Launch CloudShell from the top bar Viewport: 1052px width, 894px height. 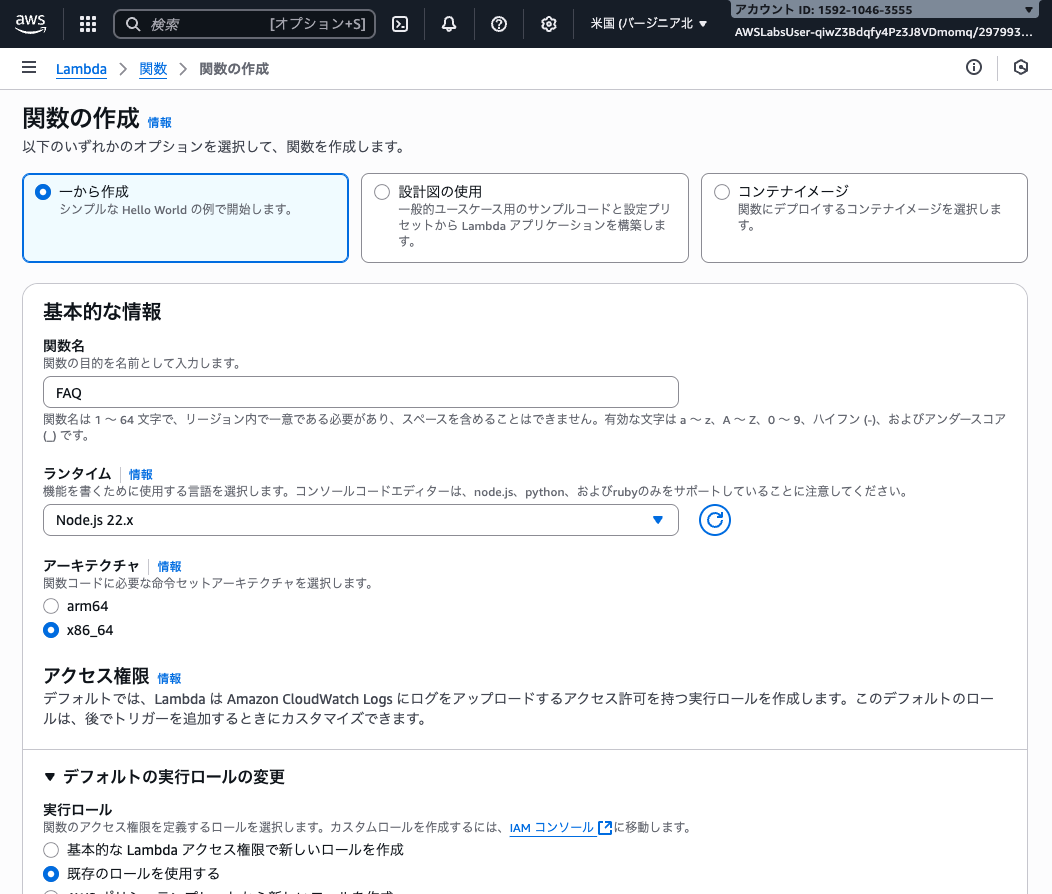tap(400, 24)
